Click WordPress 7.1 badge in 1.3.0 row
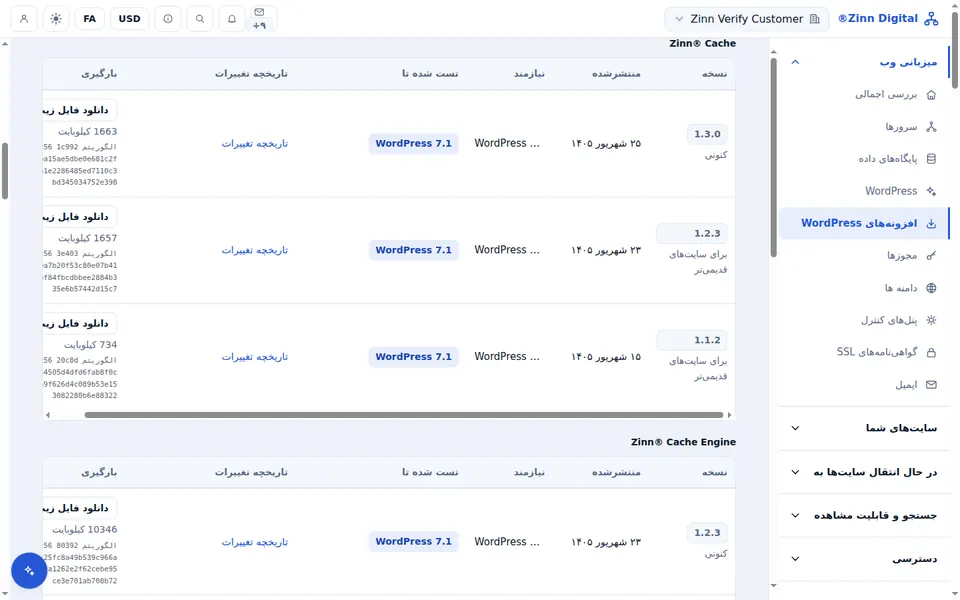 coord(413,144)
